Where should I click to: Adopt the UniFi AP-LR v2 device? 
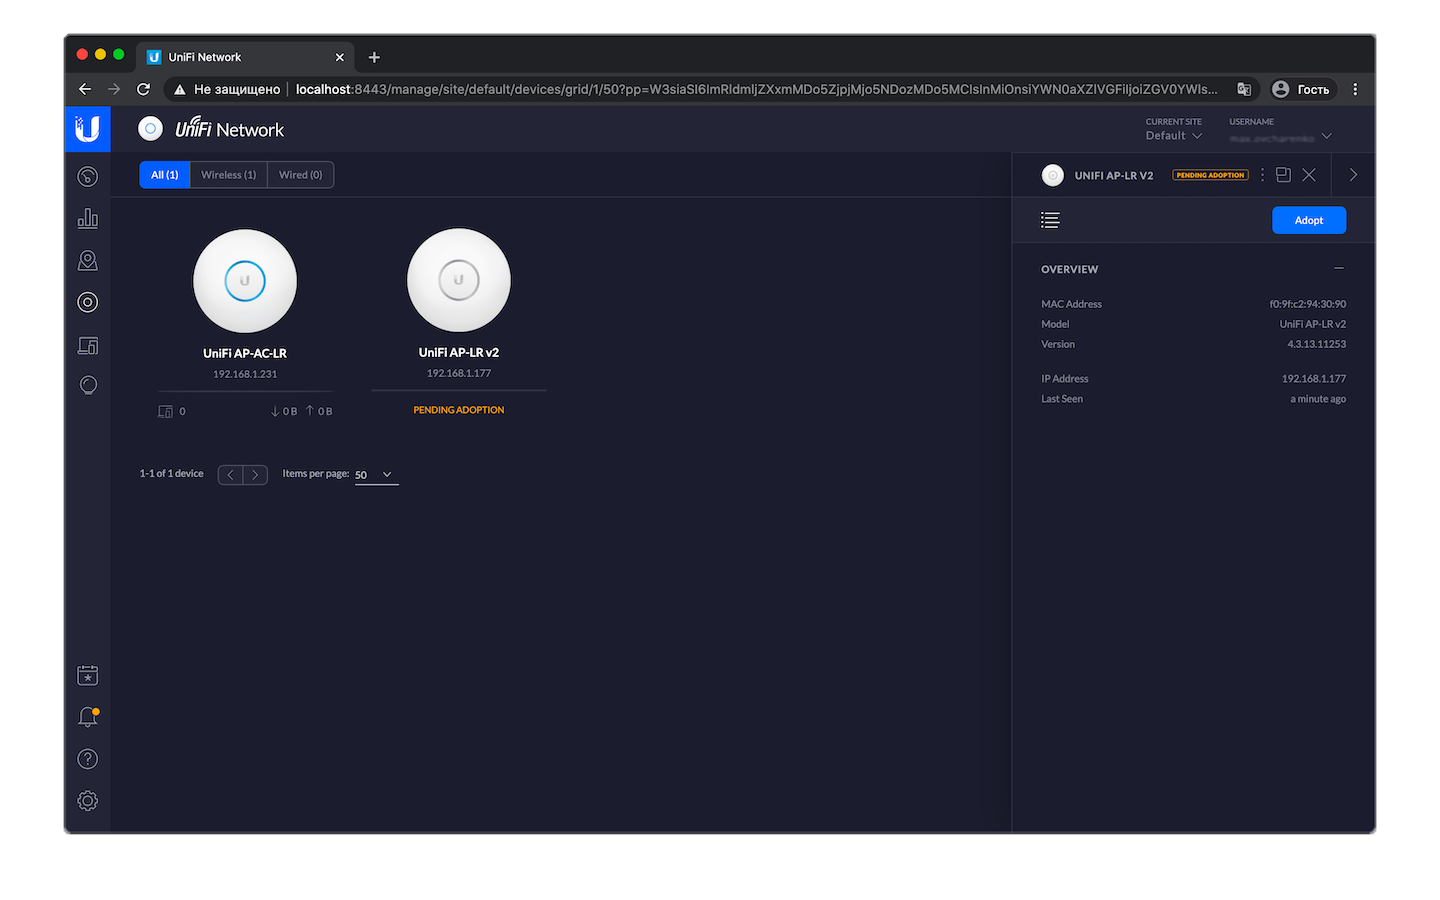[1309, 220]
